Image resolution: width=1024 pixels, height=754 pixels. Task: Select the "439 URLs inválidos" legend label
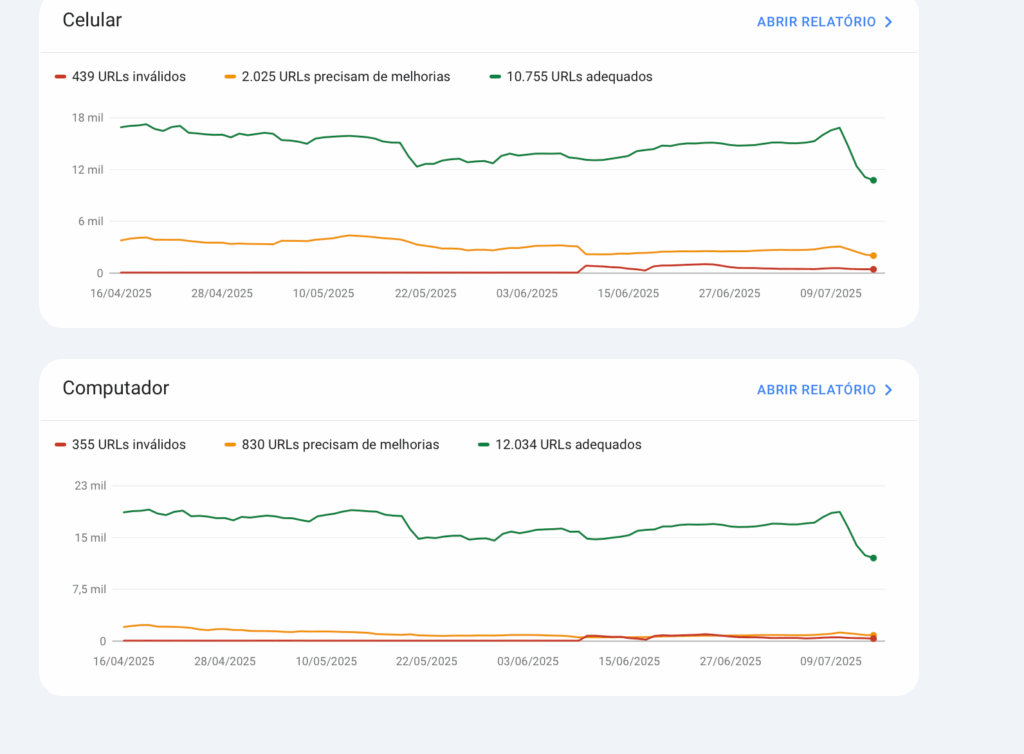pyautogui.click(x=128, y=77)
